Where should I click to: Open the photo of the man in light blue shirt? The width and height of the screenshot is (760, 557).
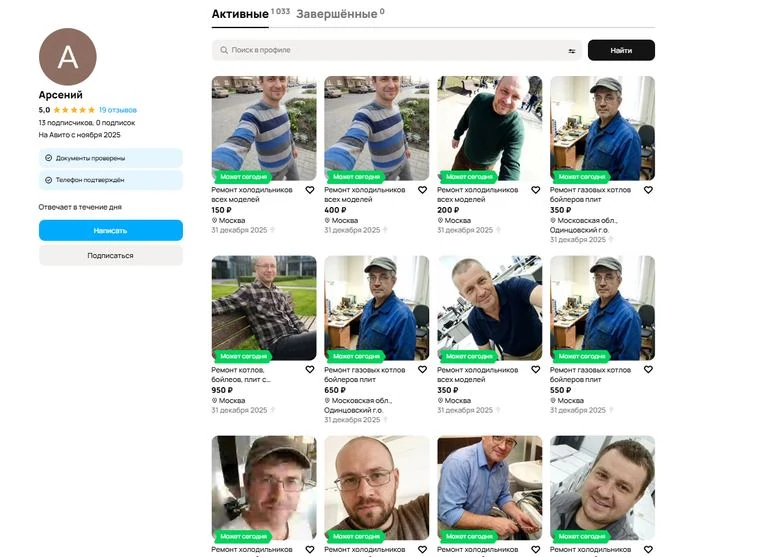[x=490, y=488]
